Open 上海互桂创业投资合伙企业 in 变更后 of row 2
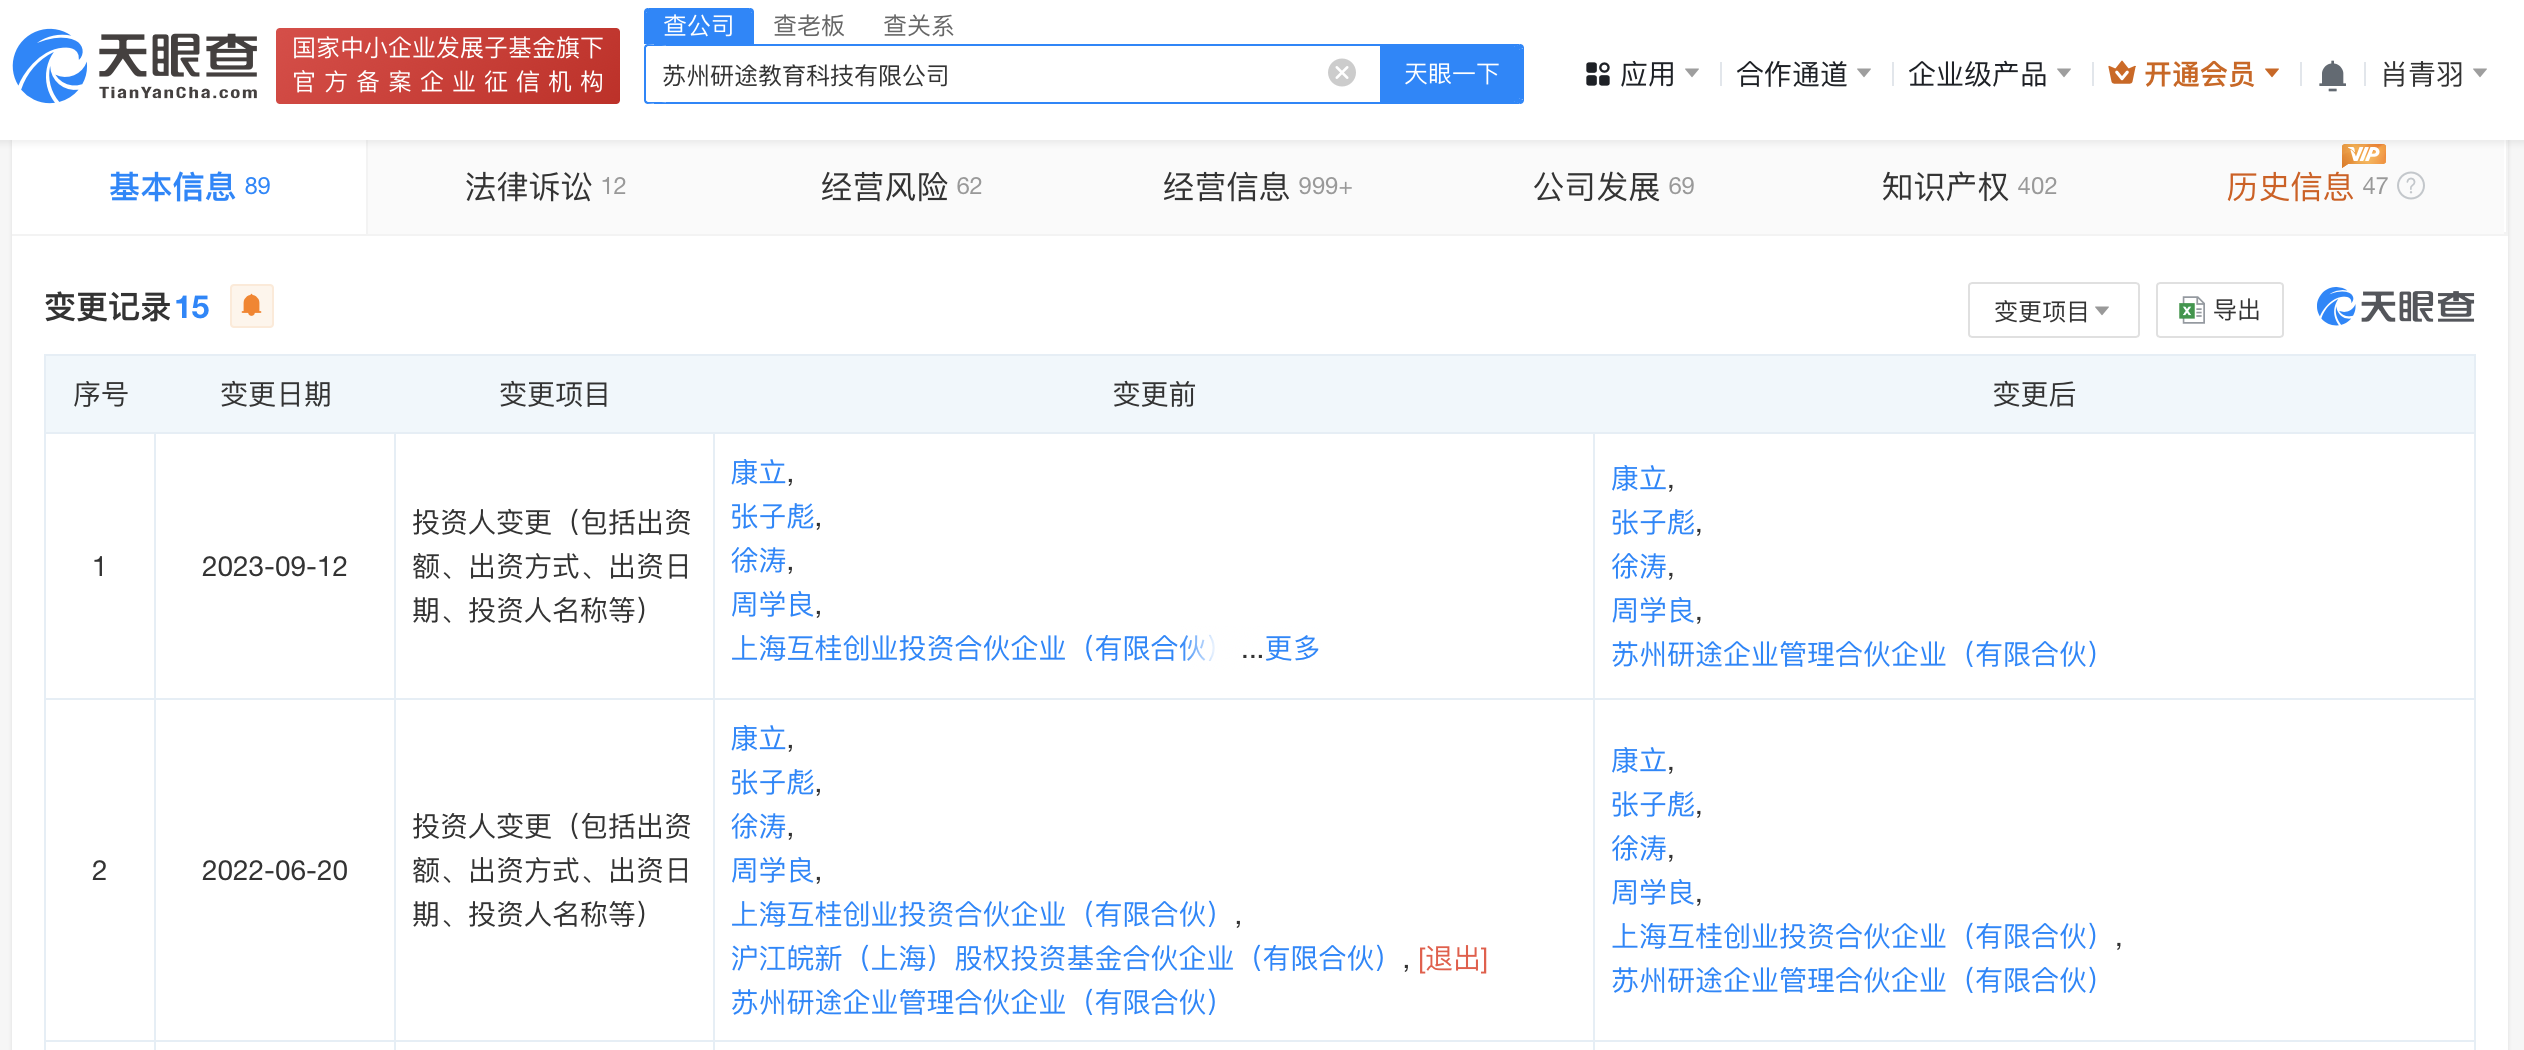The image size is (2524, 1050). (1854, 936)
